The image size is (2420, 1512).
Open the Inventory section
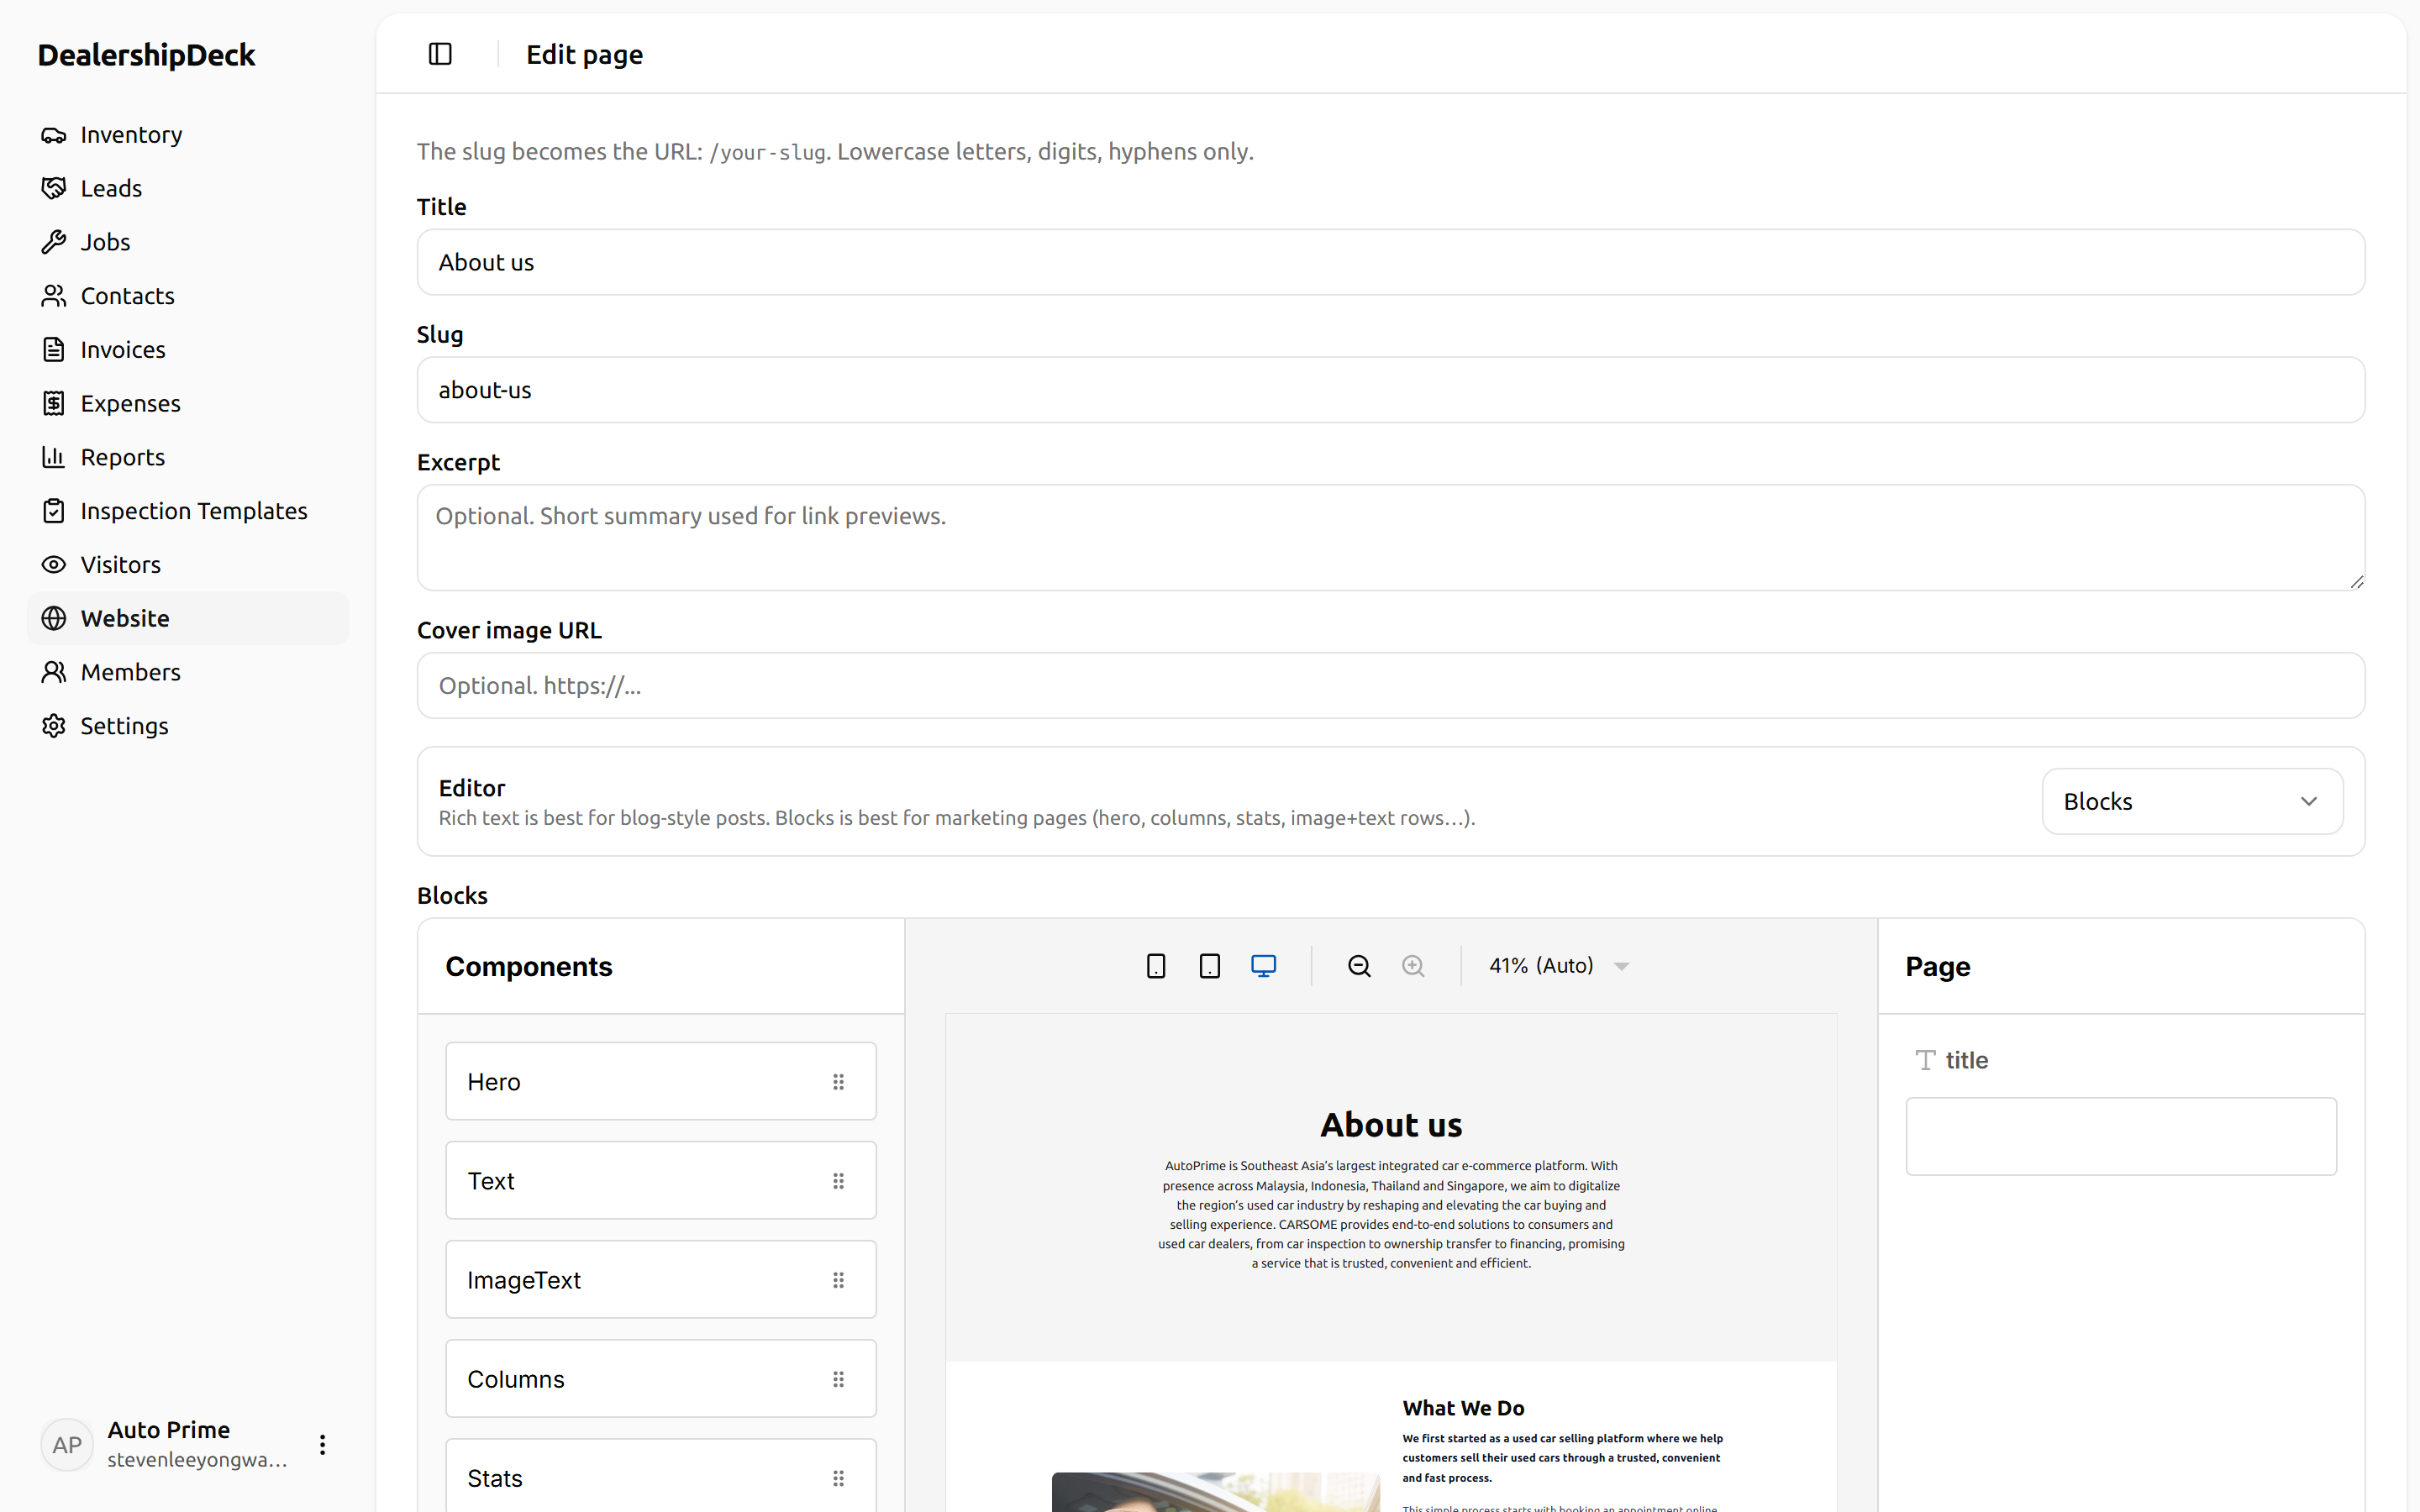coord(188,135)
